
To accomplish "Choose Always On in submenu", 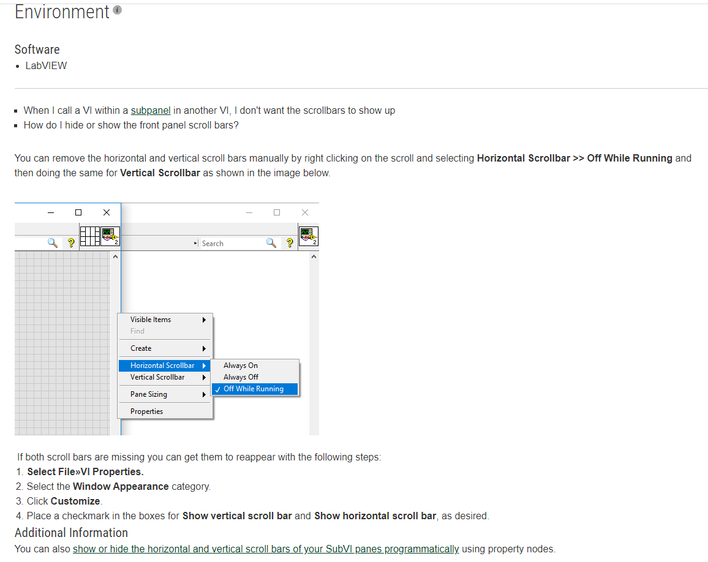I will point(255,365).
